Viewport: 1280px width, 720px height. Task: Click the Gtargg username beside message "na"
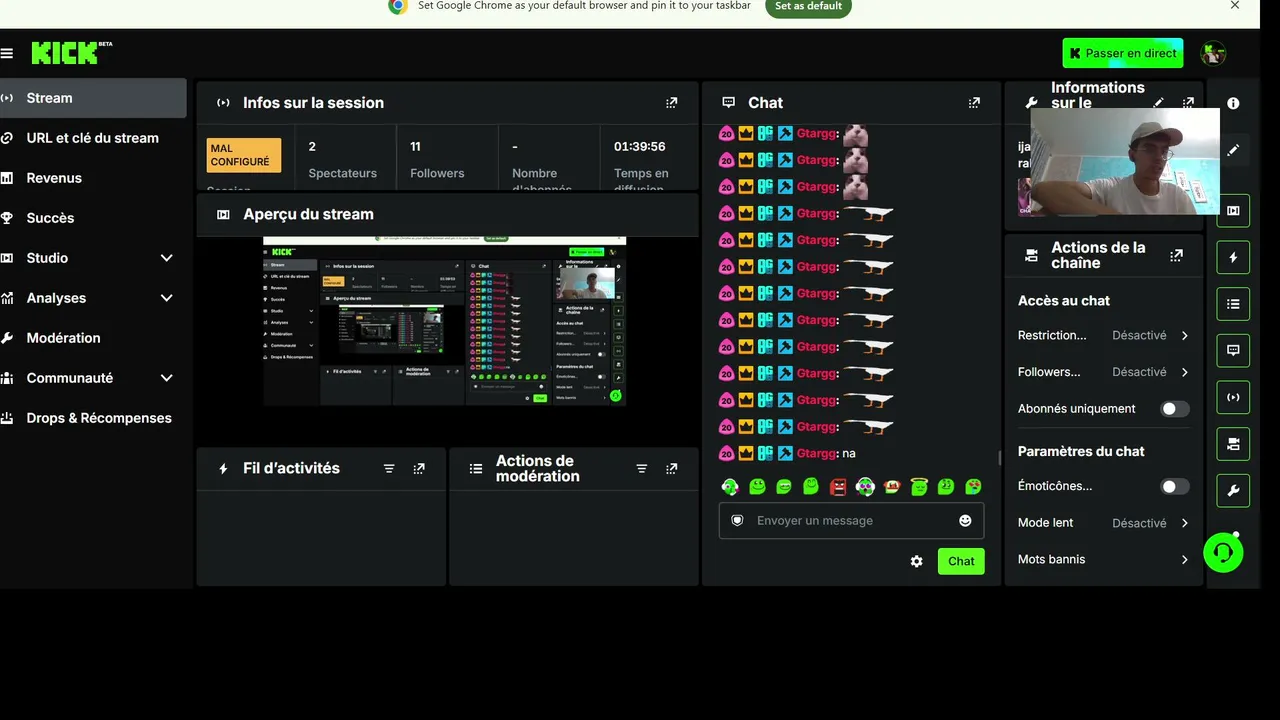point(818,453)
